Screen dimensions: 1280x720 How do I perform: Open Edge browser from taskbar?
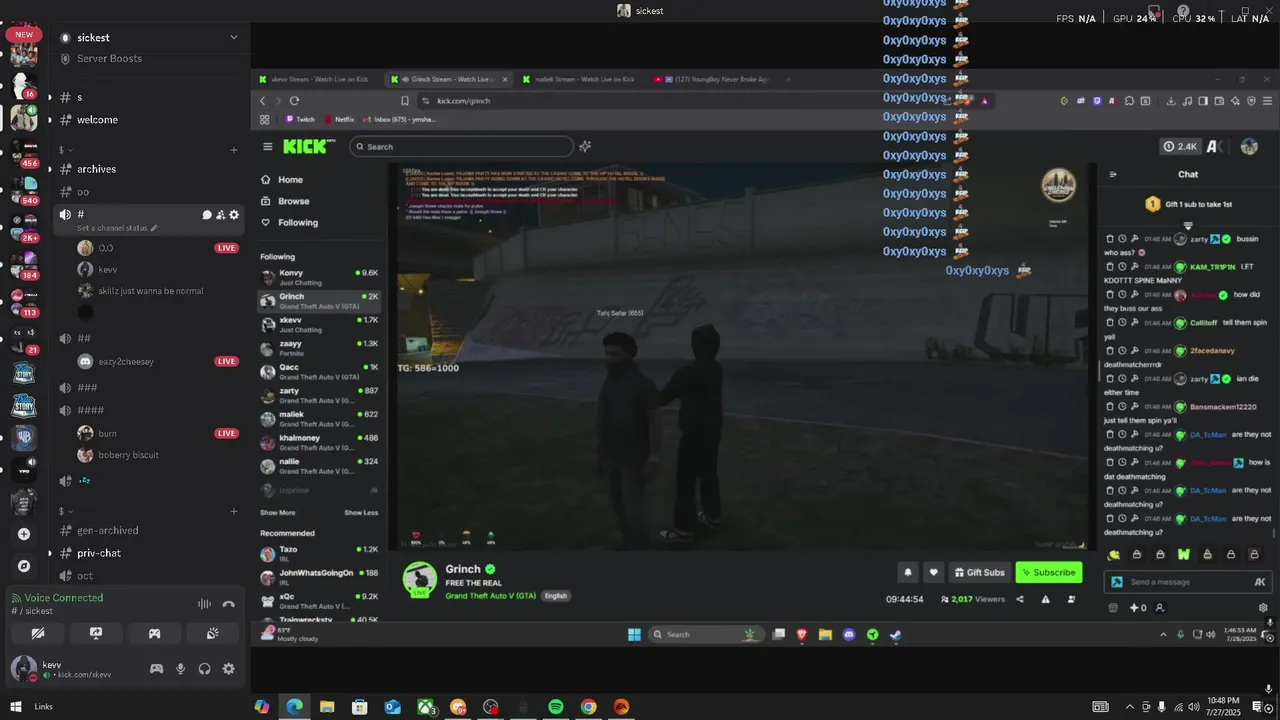pos(294,706)
